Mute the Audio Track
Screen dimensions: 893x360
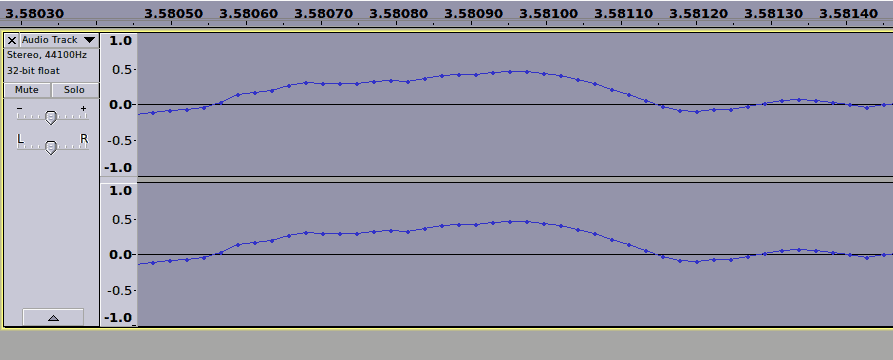click(27, 90)
